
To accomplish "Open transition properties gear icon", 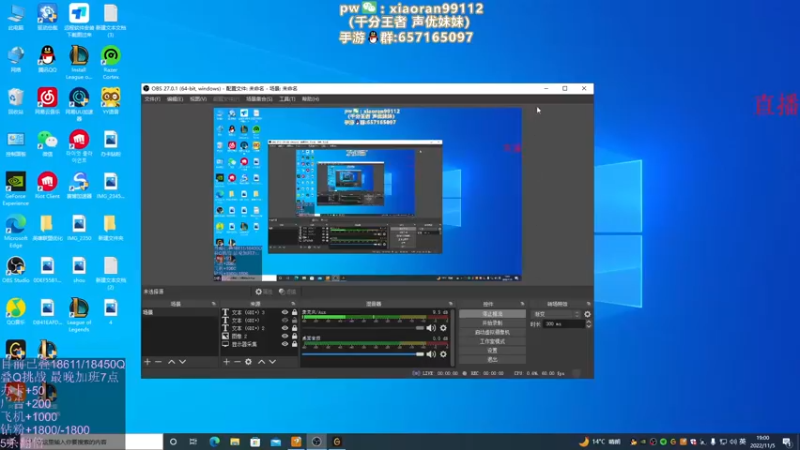I will (587, 314).
